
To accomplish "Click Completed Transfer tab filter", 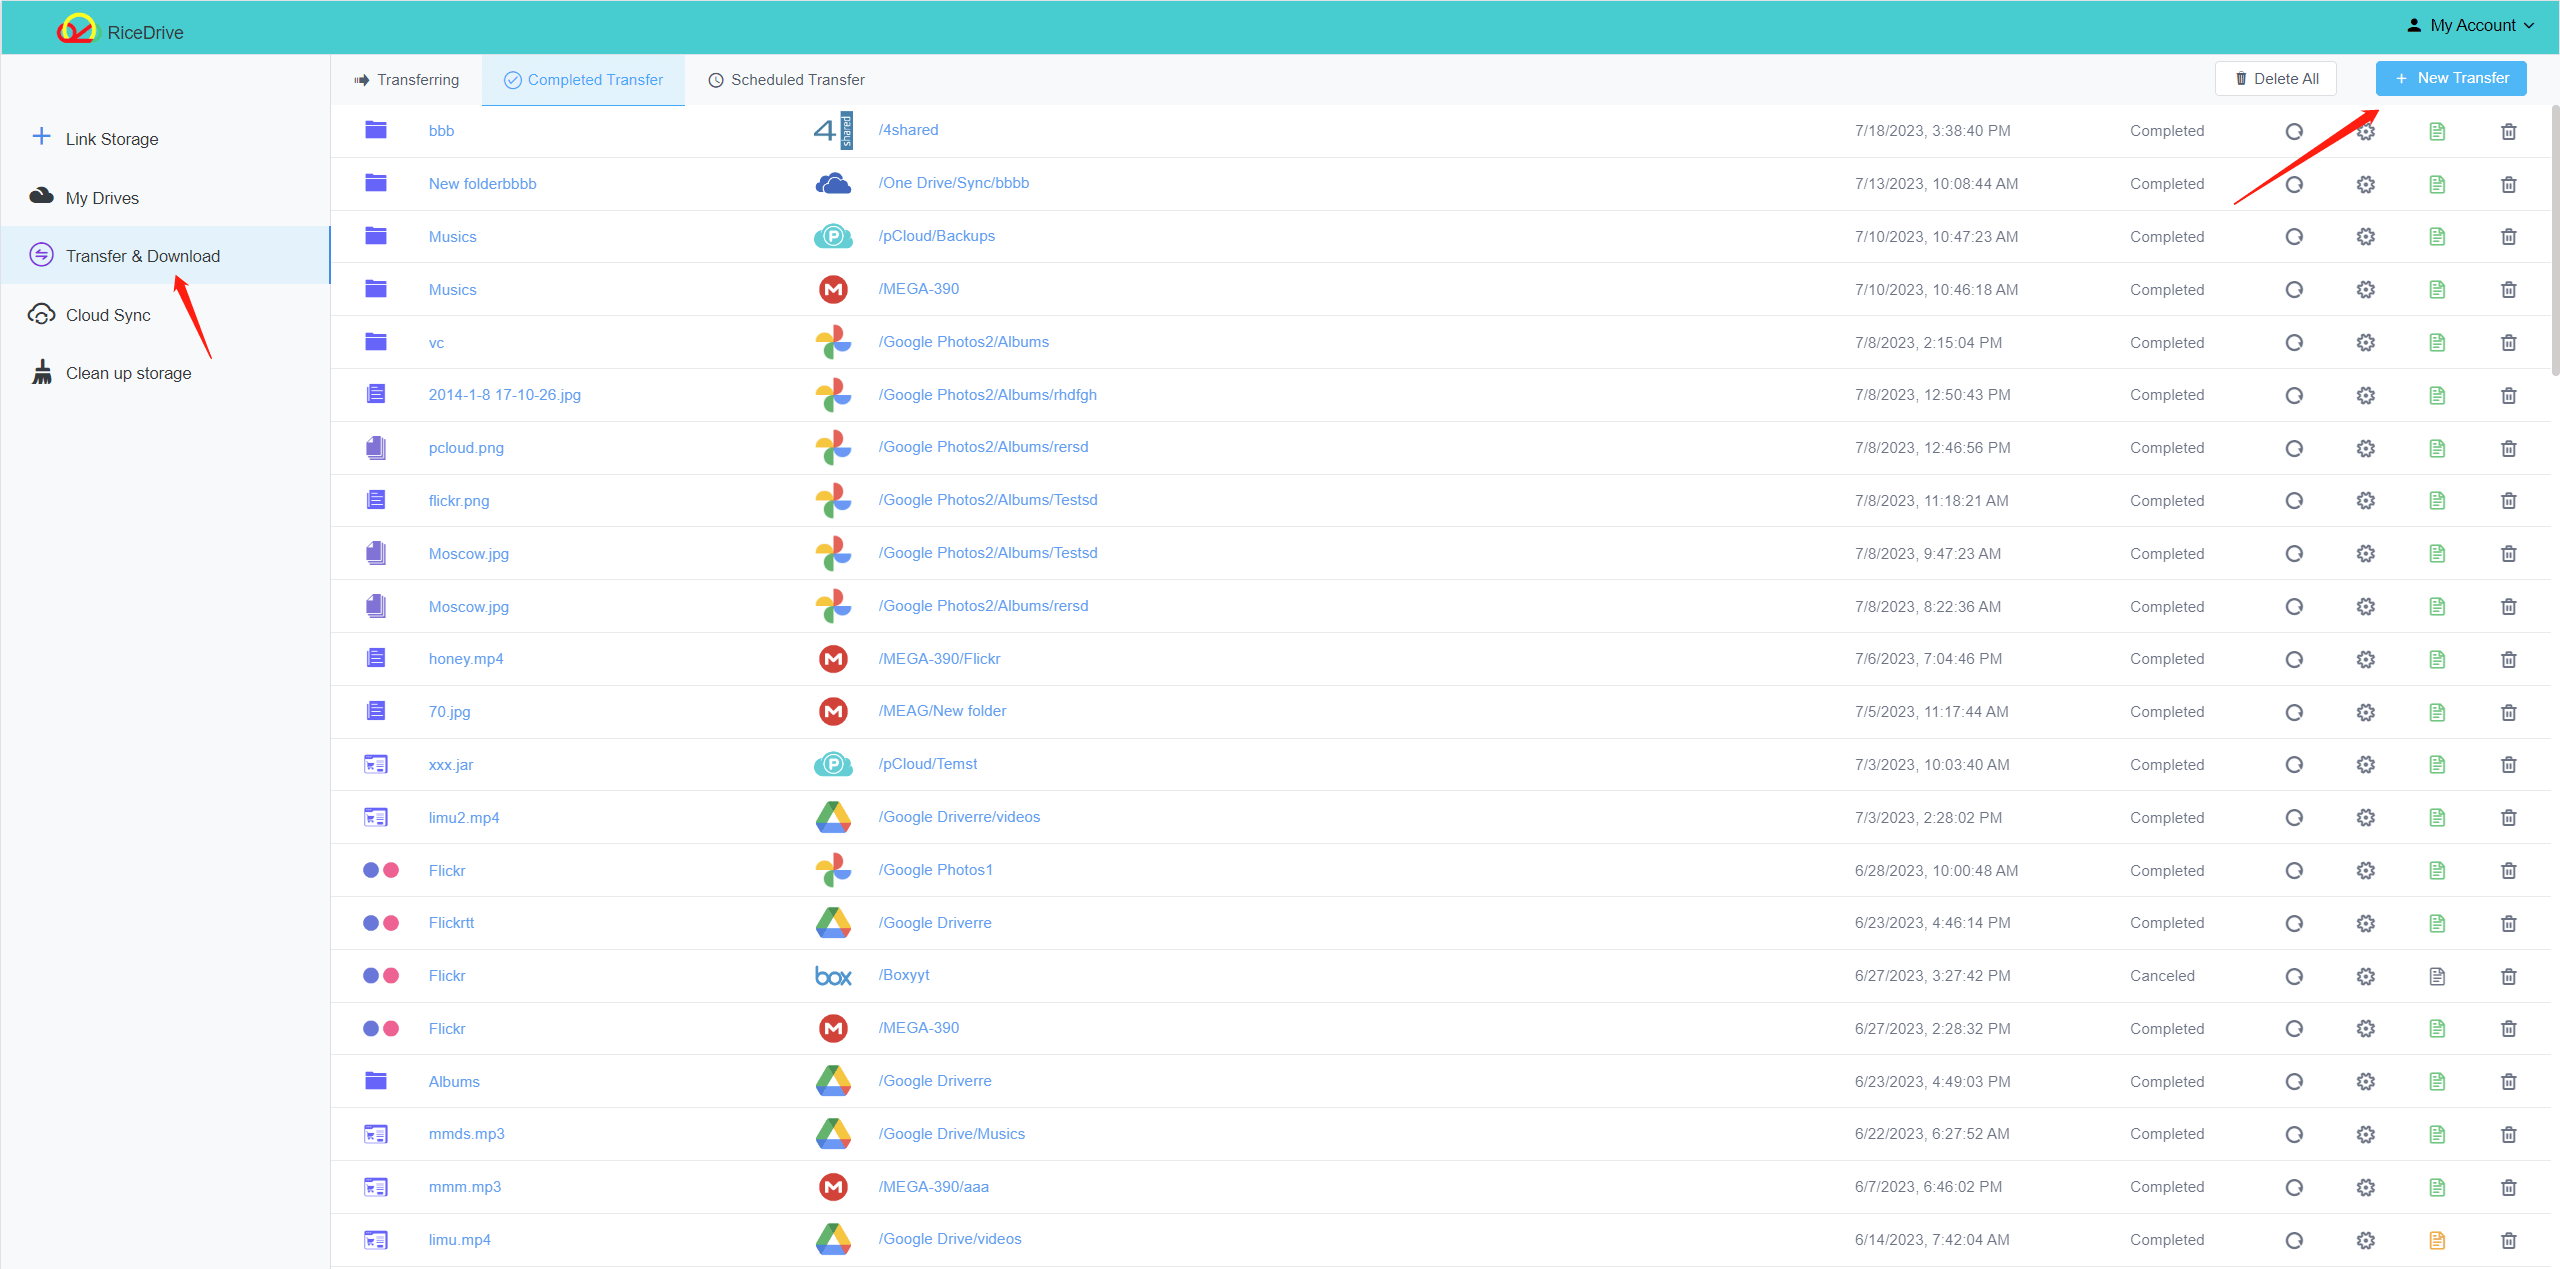I will coord(583,78).
